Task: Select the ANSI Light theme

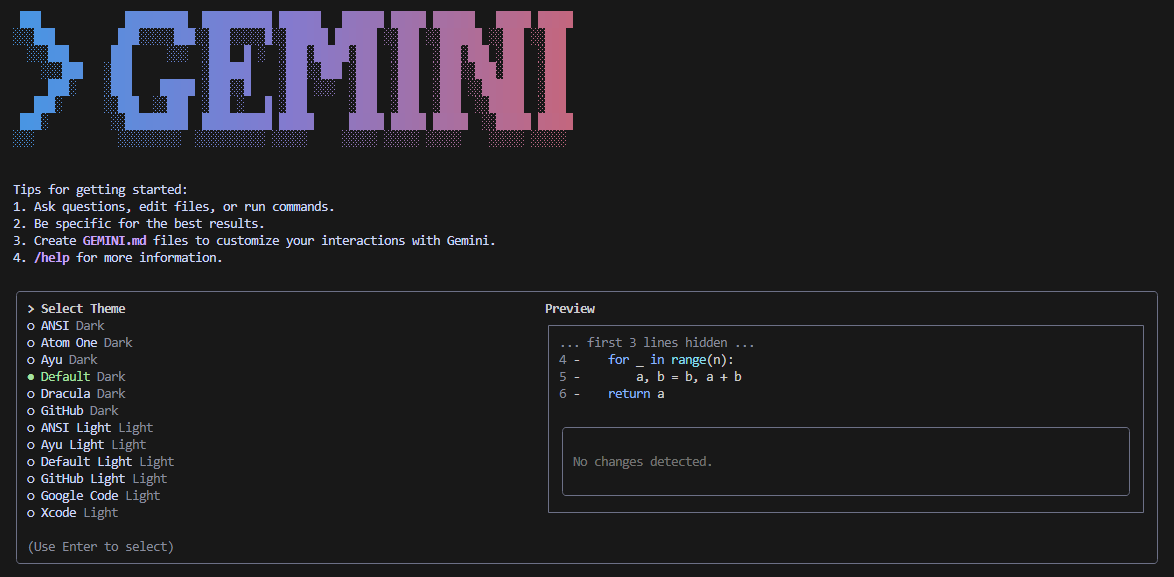Action: pyautogui.click(x=90, y=427)
